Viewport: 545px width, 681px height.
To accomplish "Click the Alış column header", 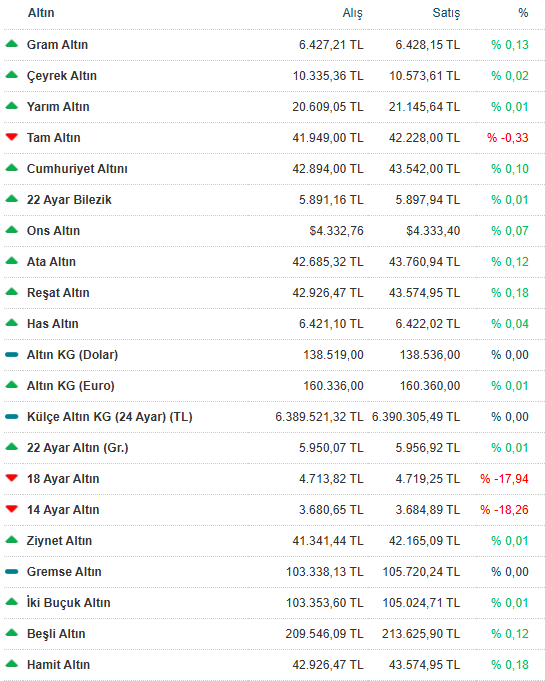I will [352, 13].
